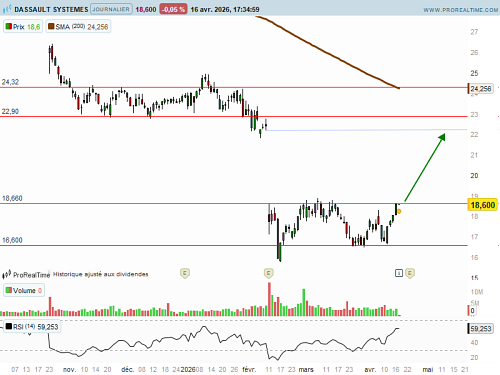The height and width of the screenshot is (375, 500).
Task: Click 20 on the price axis
Action: [x=474, y=176]
